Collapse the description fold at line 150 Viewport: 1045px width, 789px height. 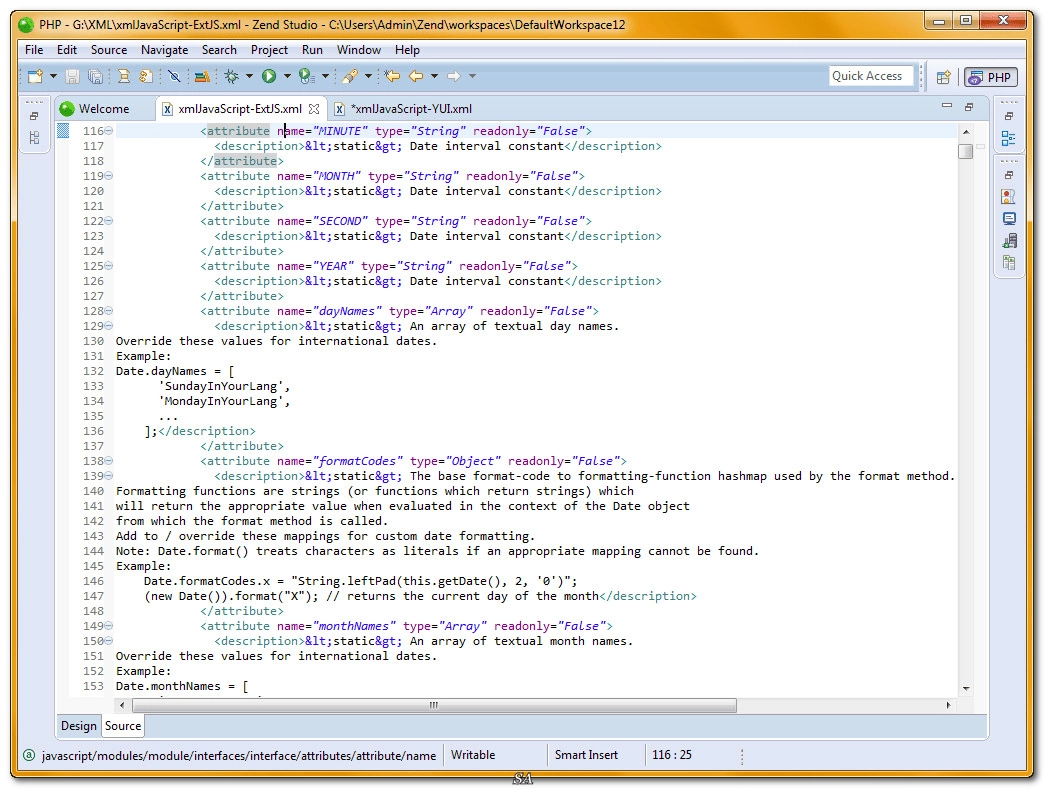pos(109,641)
